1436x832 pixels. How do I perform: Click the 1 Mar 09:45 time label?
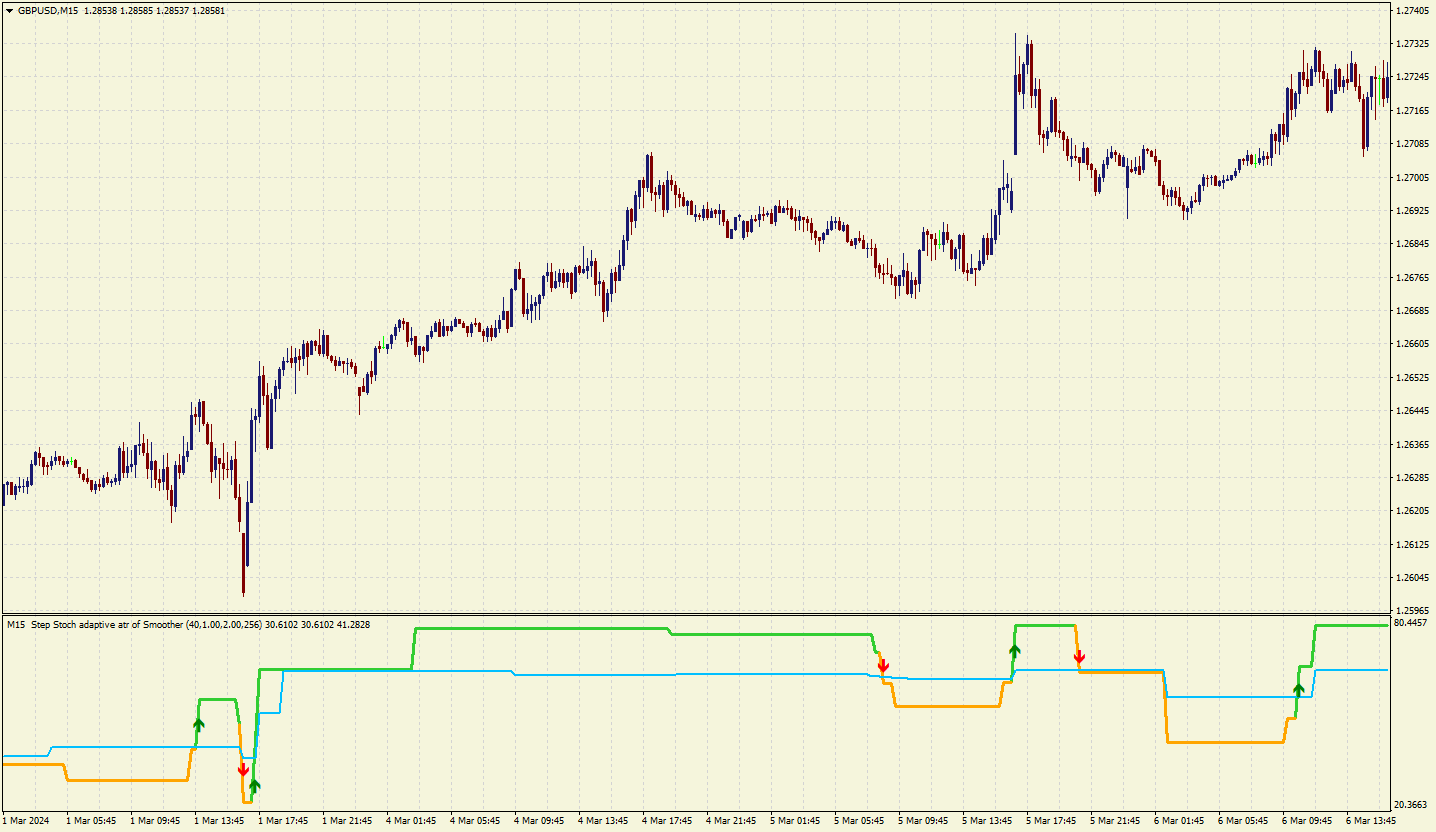point(156,821)
